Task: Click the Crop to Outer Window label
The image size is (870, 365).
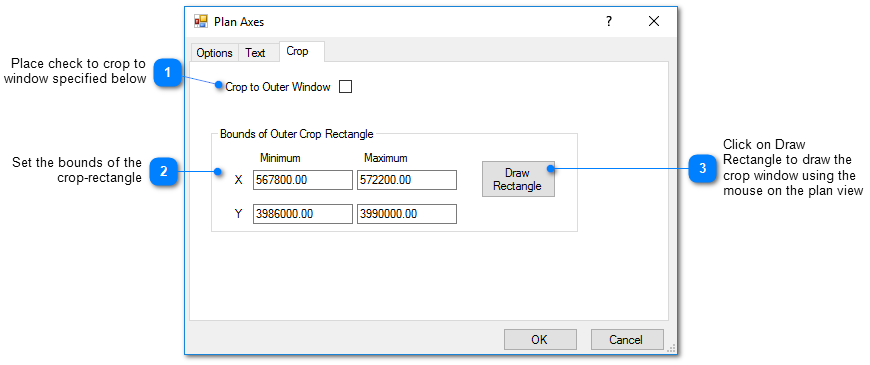Action: (x=277, y=87)
